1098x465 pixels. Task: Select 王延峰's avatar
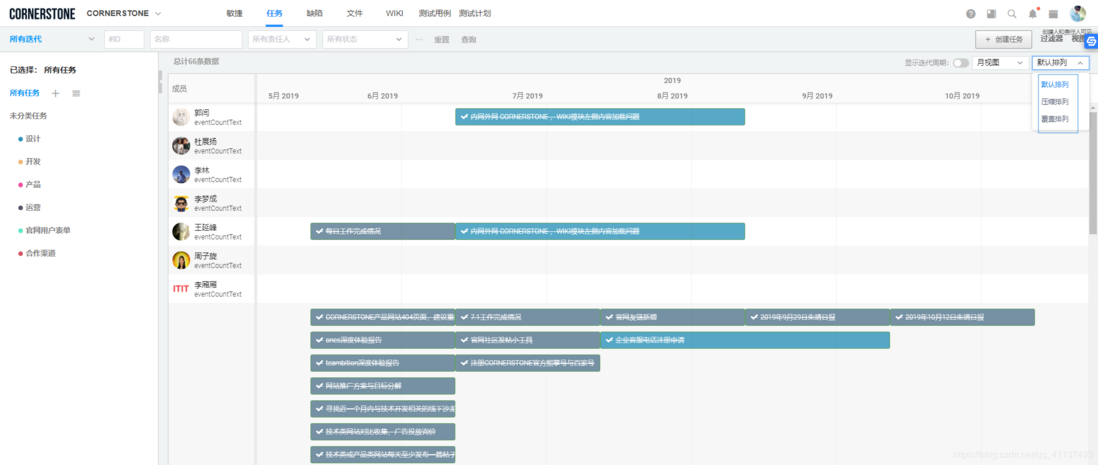point(181,232)
